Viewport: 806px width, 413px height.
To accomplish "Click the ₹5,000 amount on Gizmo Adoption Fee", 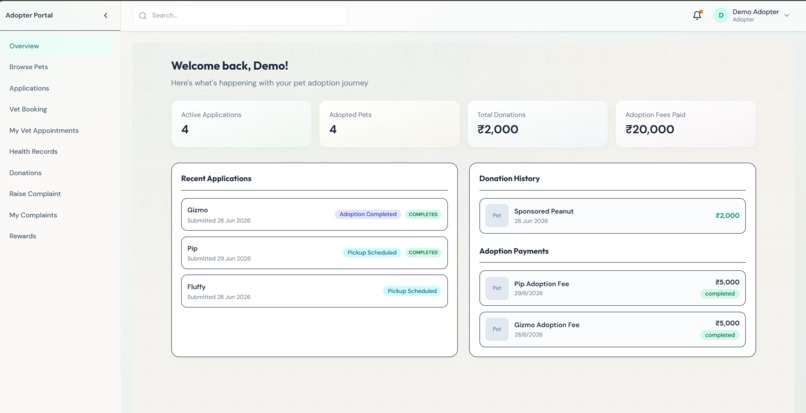I will 727,324.
